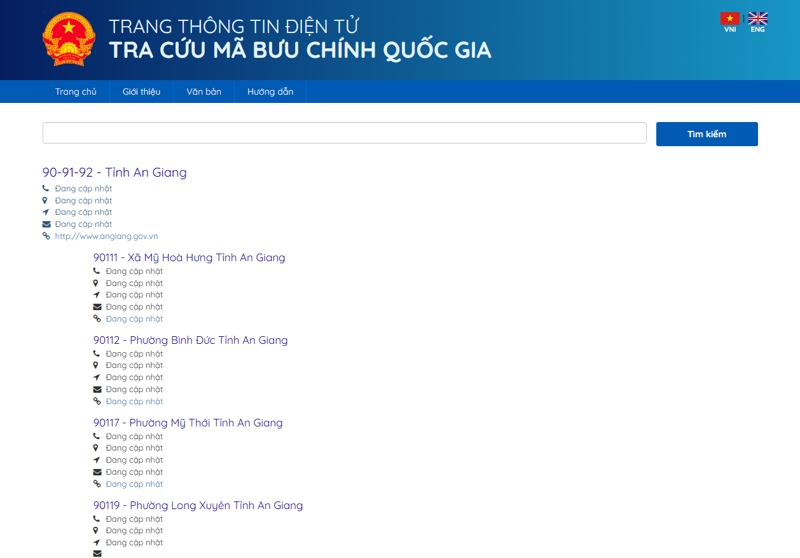Open the 90-91-92 Tỉnh An Giang heading

(114, 172)
